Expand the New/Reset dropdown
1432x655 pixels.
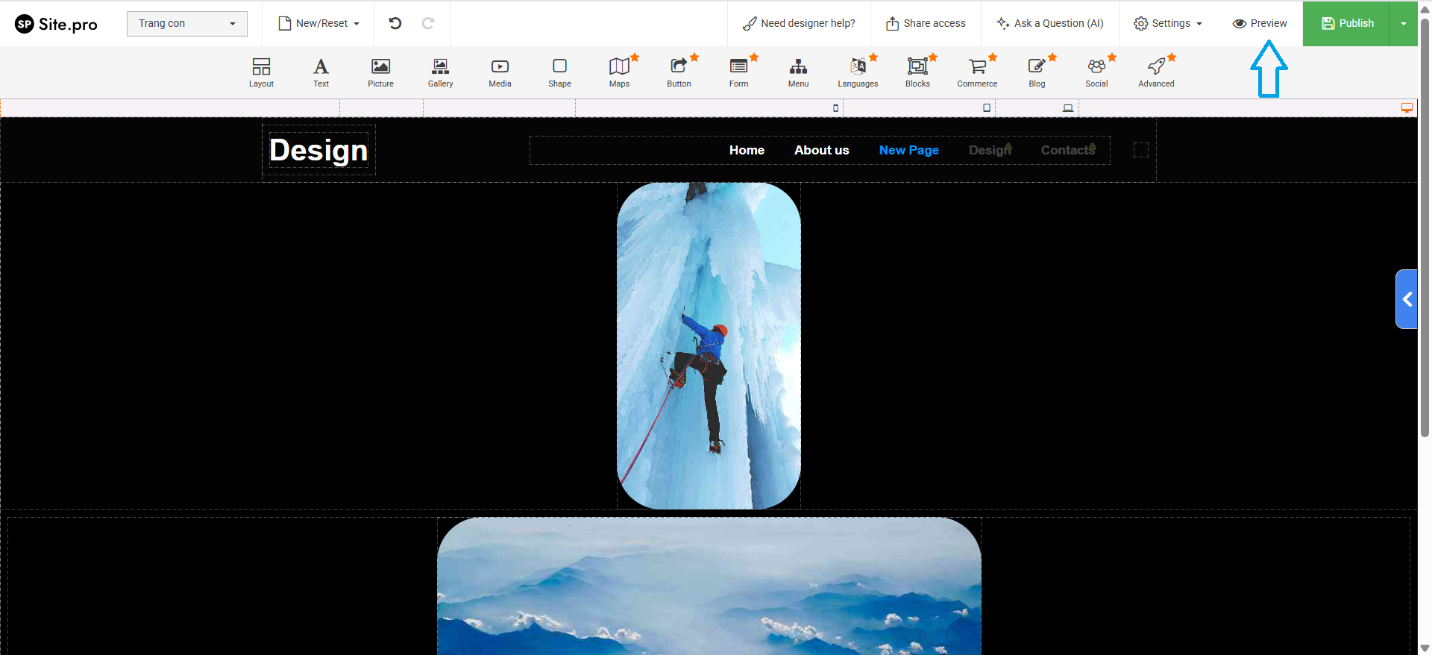coord(318,23)
